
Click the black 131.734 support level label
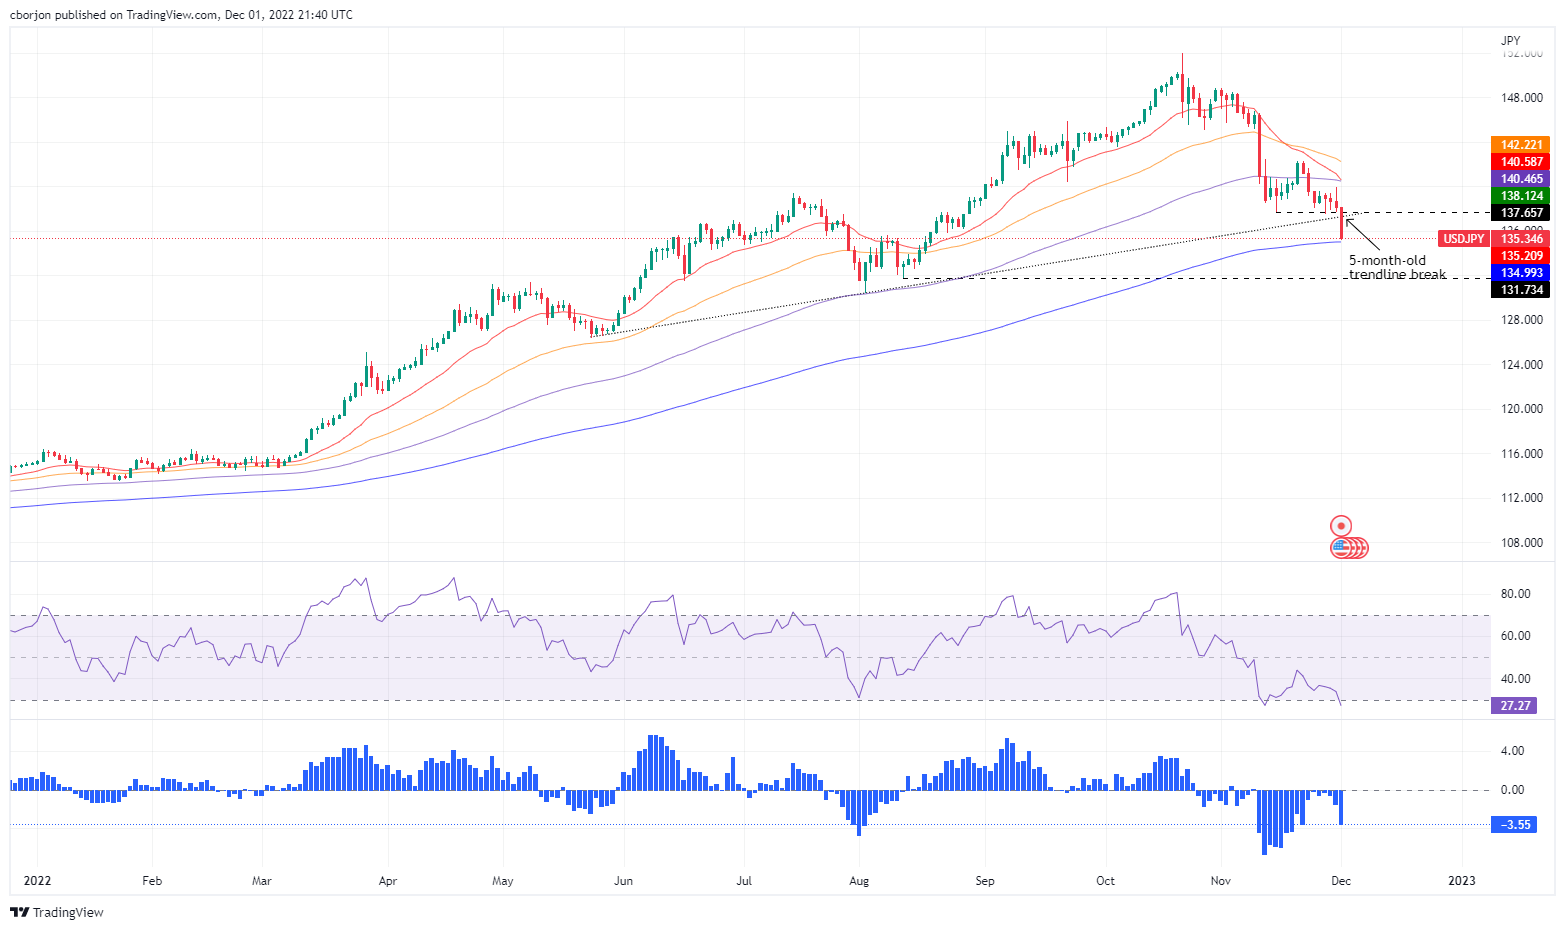pos(1520,290)
